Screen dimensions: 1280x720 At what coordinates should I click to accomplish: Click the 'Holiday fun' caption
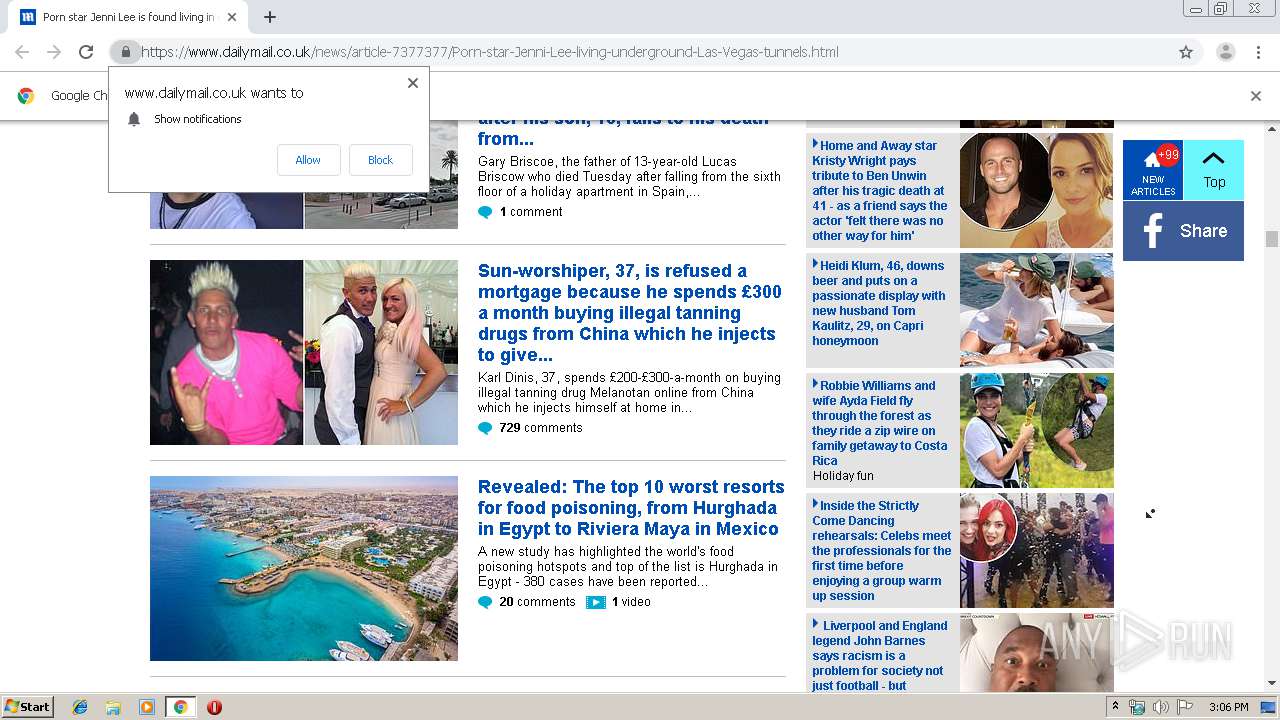843,476
